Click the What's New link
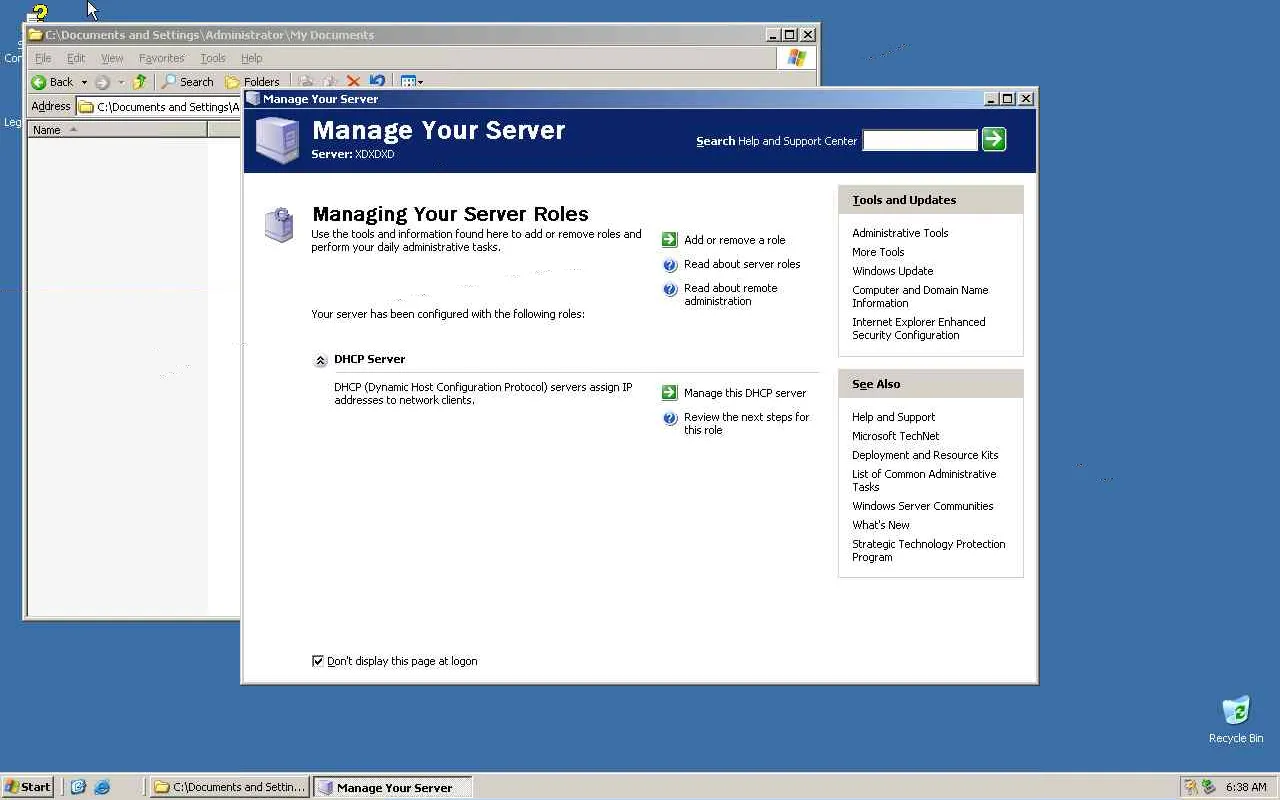Image resolution: width=1280 pixels, height=800 pixels. pos(881,525)
